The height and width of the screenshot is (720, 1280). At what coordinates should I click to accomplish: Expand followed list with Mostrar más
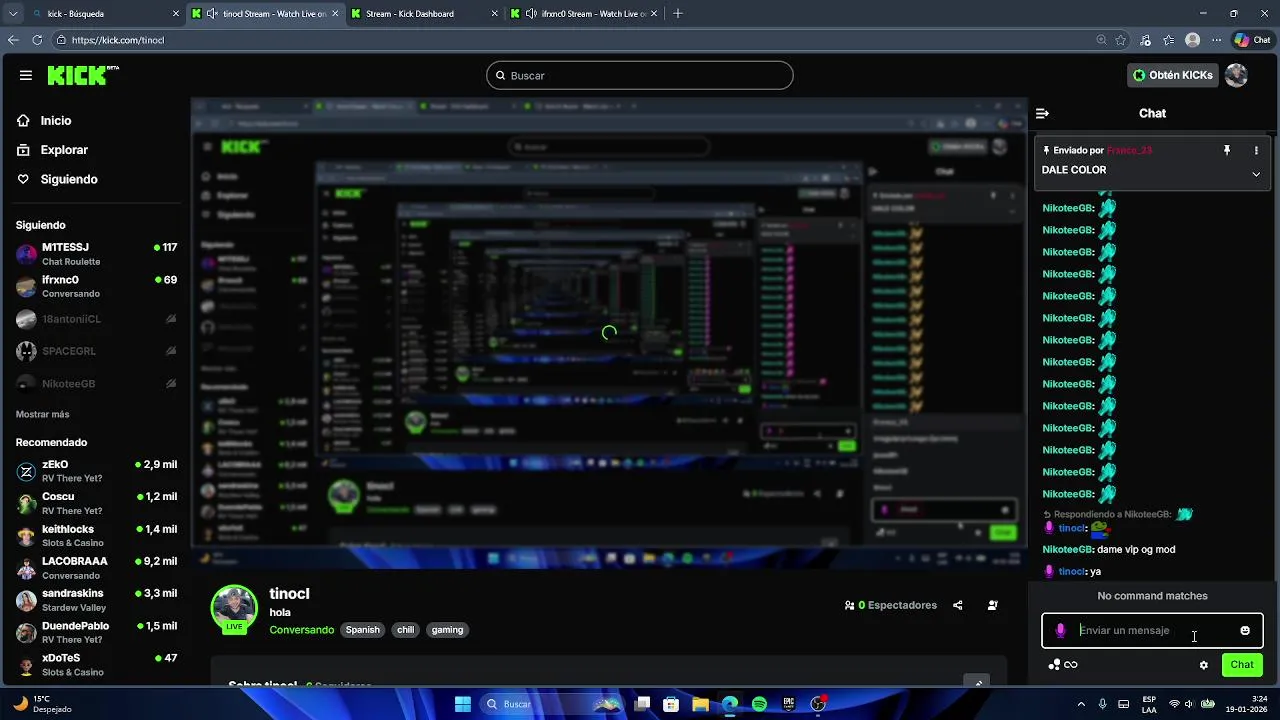(x=43, y=414)
